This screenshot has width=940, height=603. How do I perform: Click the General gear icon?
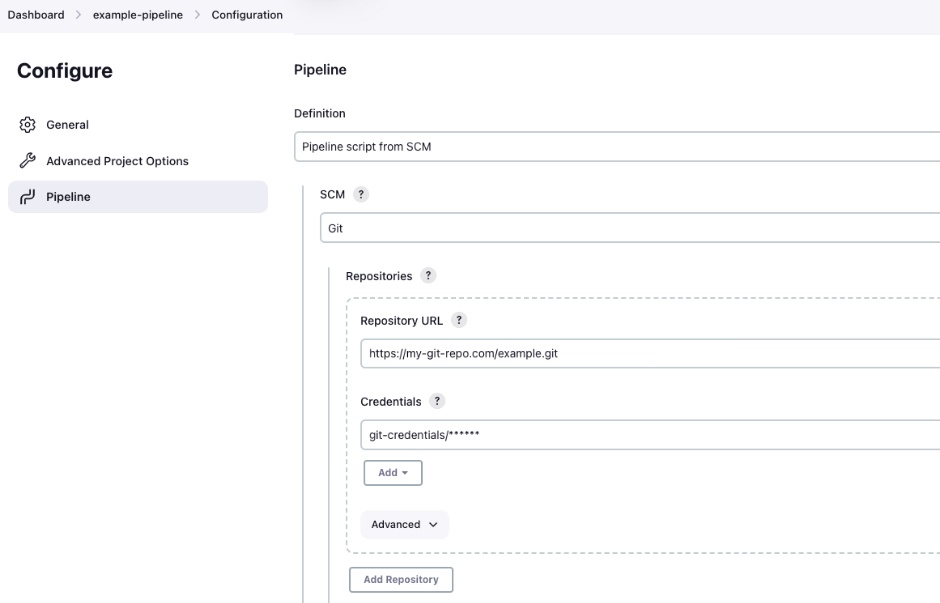pyautogui.click(x=28, y=125)
